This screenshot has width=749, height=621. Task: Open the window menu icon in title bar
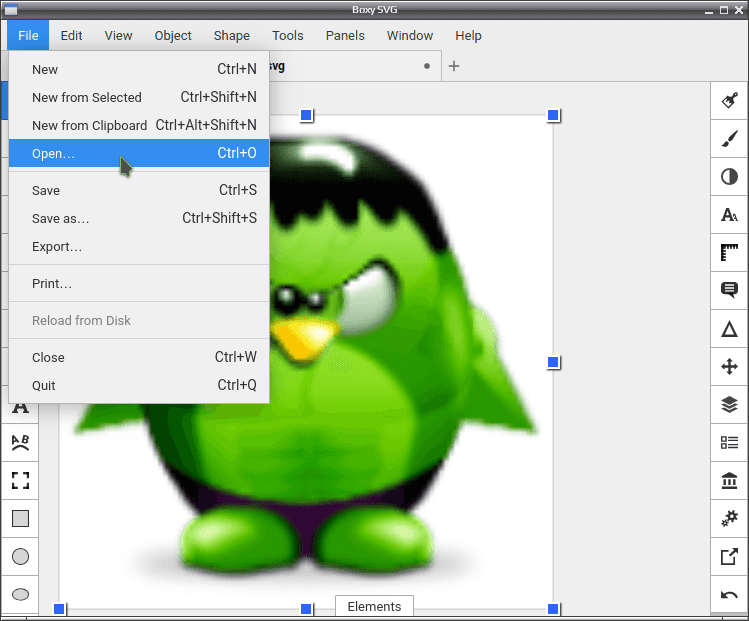point(11,10)
